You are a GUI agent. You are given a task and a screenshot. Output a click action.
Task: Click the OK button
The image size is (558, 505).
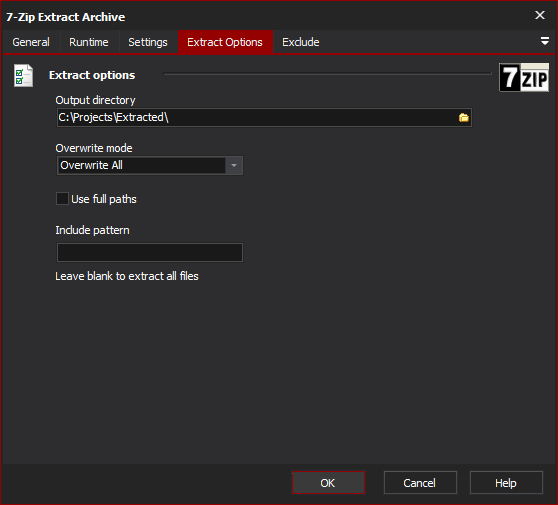328,483
